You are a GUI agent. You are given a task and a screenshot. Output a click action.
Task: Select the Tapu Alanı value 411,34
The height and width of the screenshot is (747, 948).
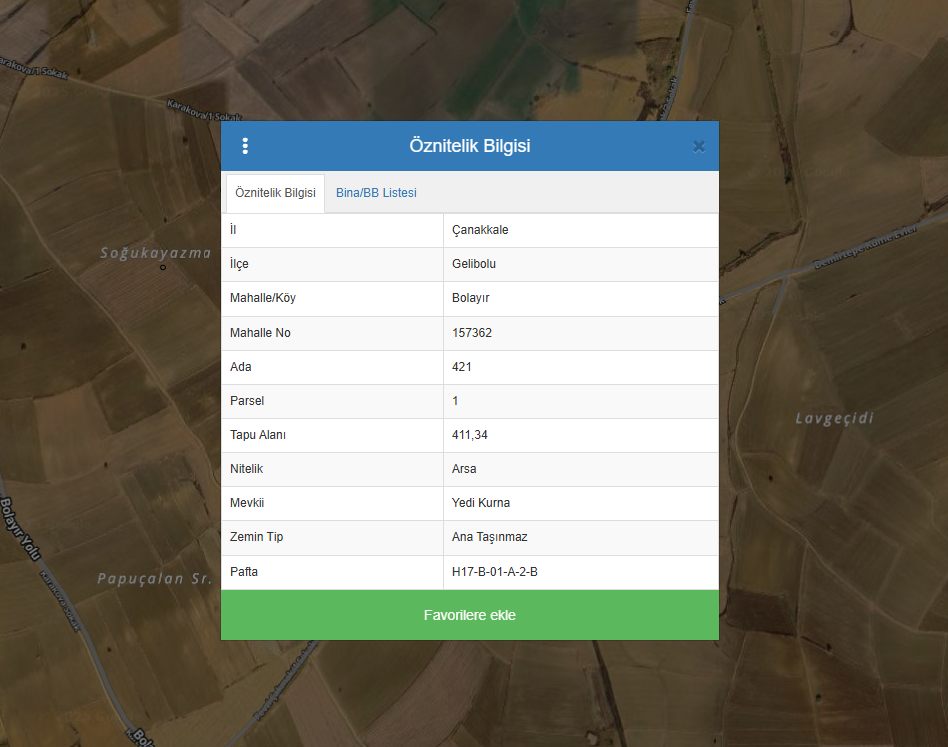pyautogui.click(x=470, y=435)
